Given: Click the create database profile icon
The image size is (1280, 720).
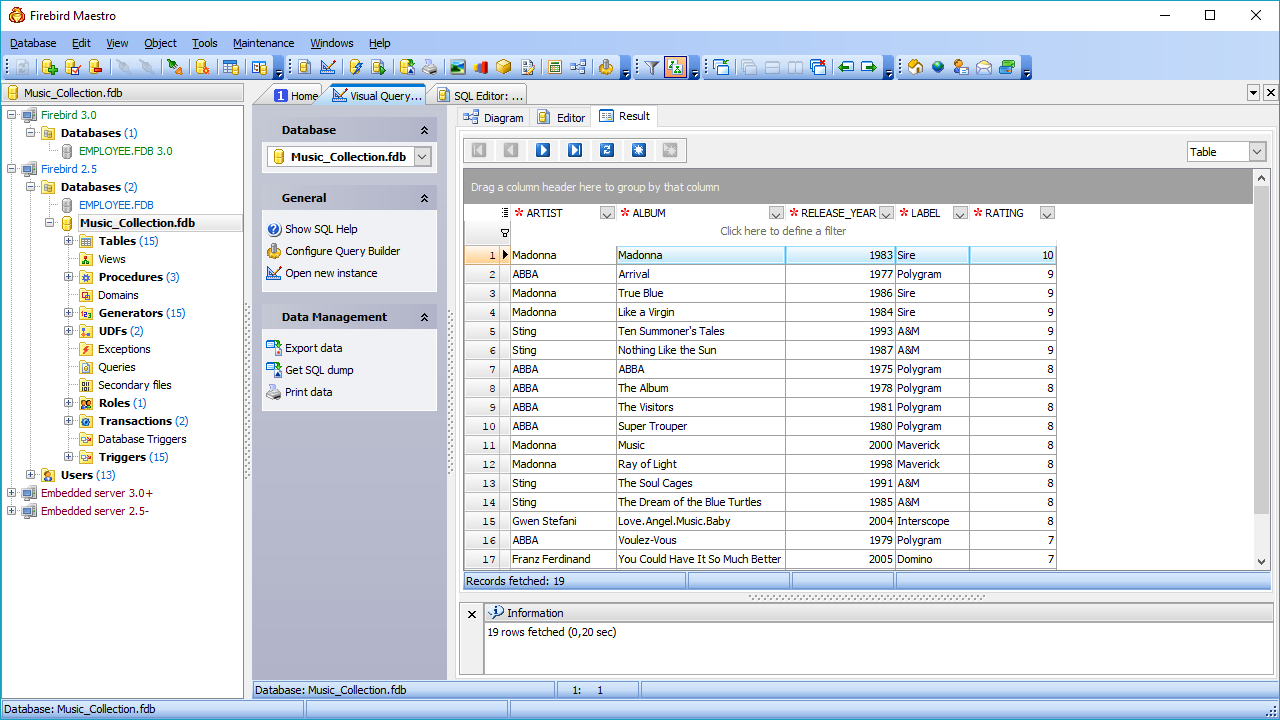Looking at the screenshot, I should pyautogui.click(x=49, y=67).
